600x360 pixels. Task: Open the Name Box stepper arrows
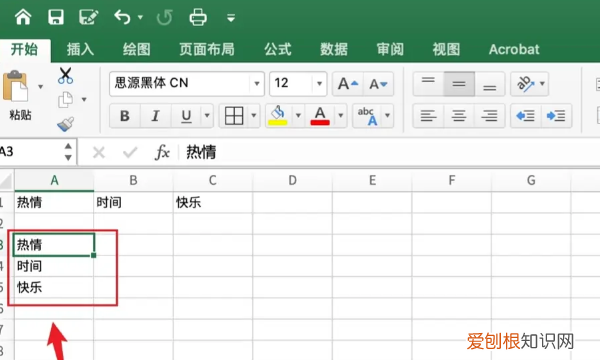68,152
